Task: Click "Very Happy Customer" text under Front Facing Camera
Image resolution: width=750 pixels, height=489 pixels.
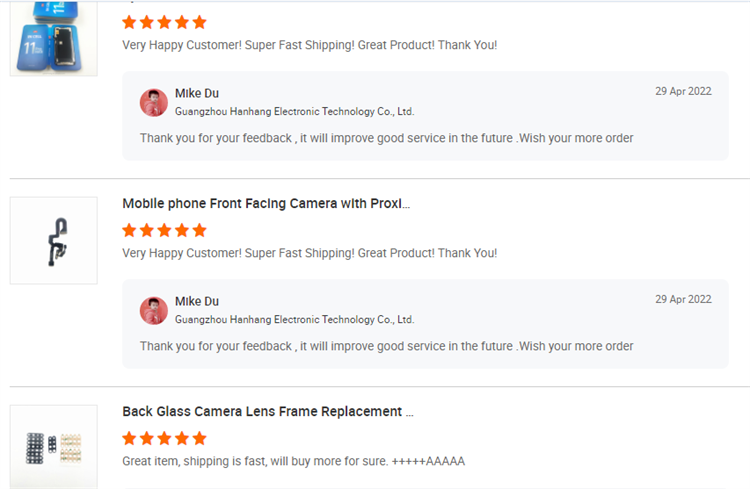Action: coord(309,253)
